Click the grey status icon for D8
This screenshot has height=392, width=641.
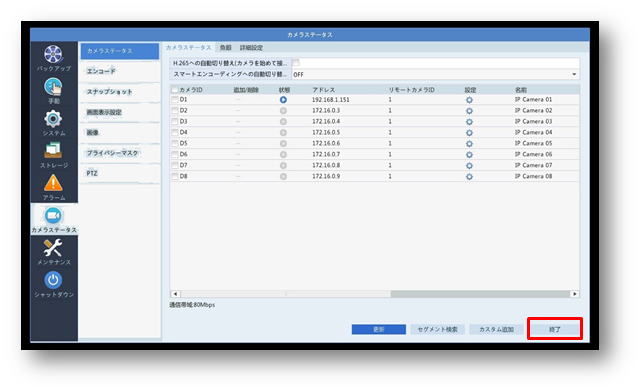click(x=283, y=177)
